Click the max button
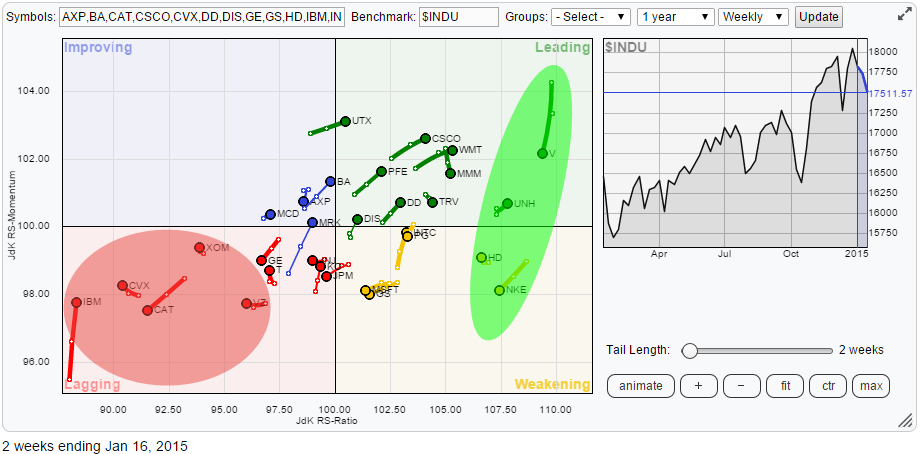 871,386
